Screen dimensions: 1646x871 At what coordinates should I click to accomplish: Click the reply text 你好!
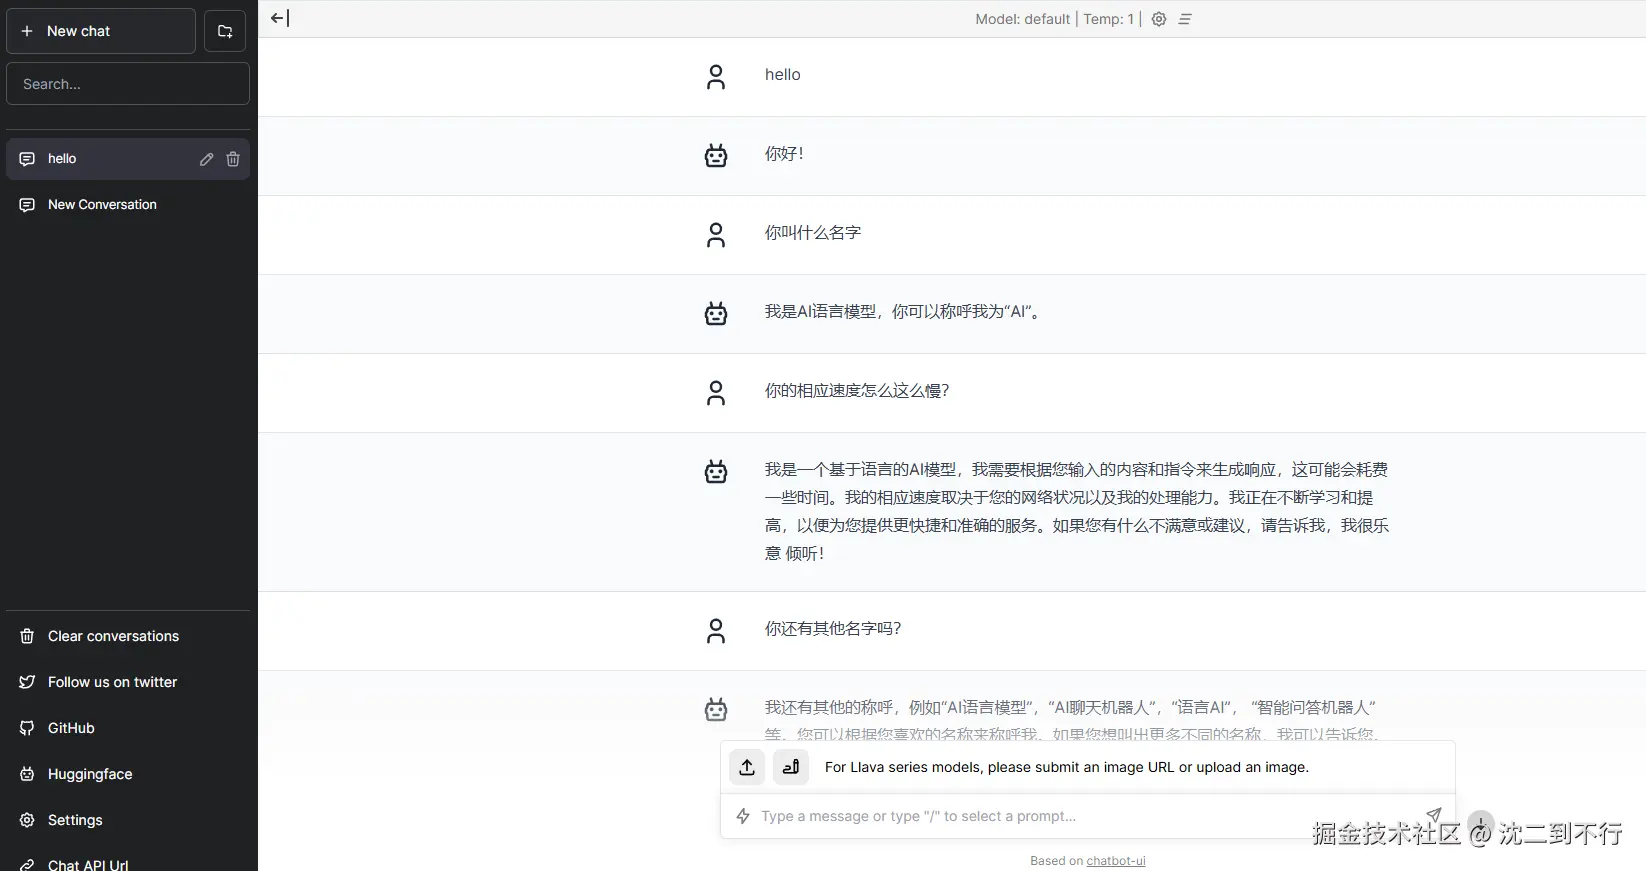[784, 153]
